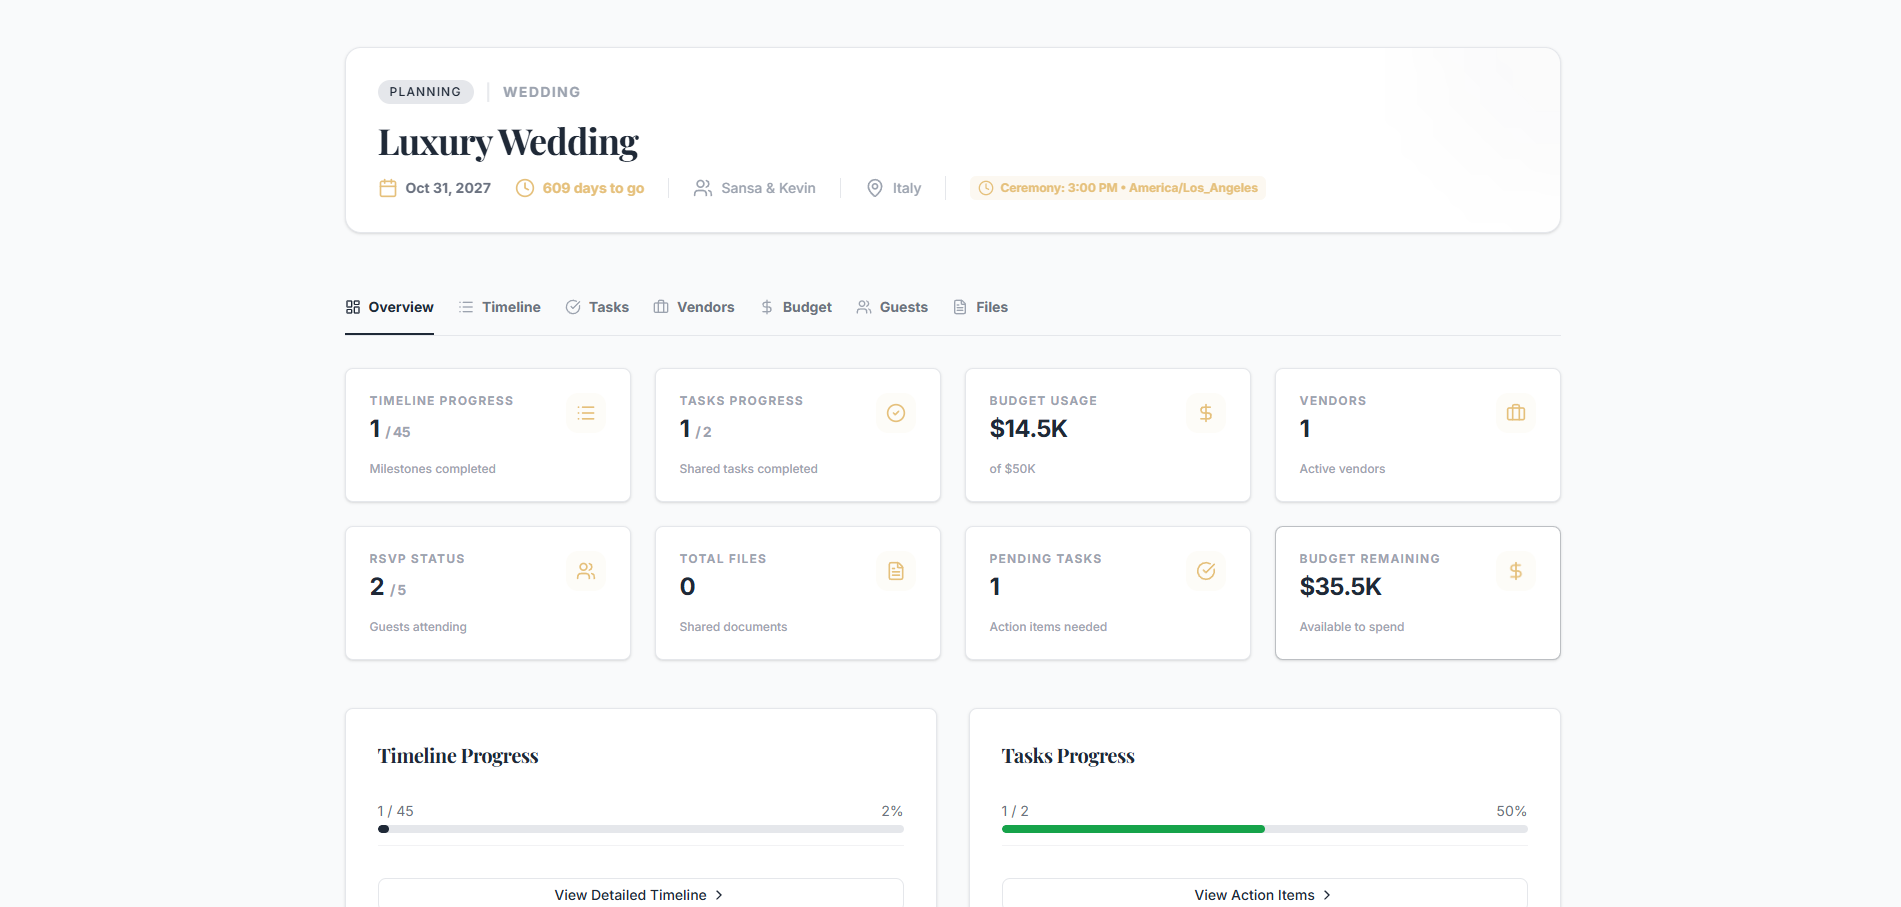
Task: Click the calendar icon beside Oct 31, 2027
Action: coord(388,187)
